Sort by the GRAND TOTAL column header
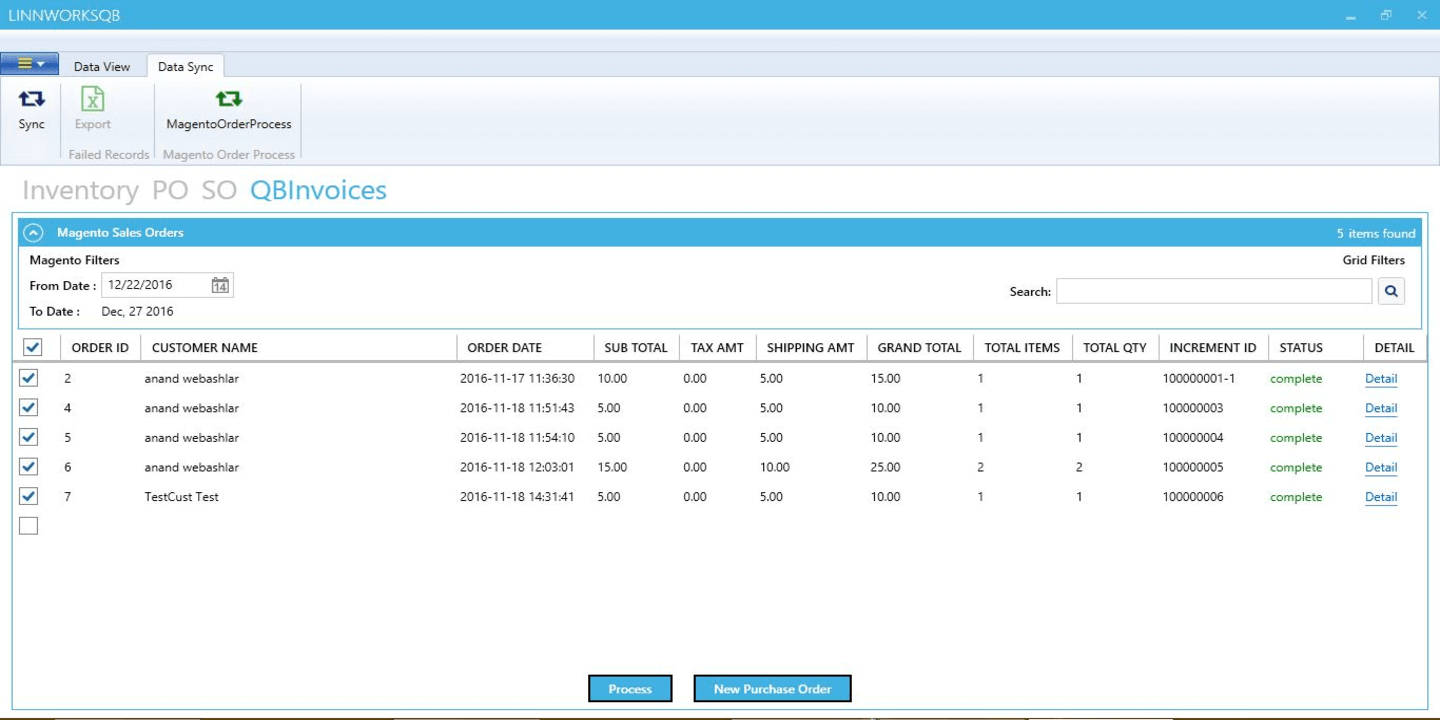 point(919,348)
